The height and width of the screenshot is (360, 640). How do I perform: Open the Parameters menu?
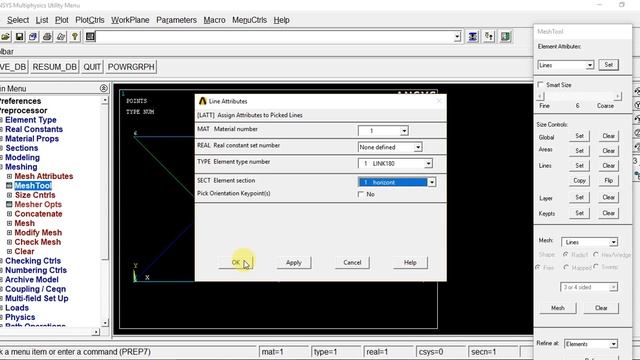tap(176, 20)
